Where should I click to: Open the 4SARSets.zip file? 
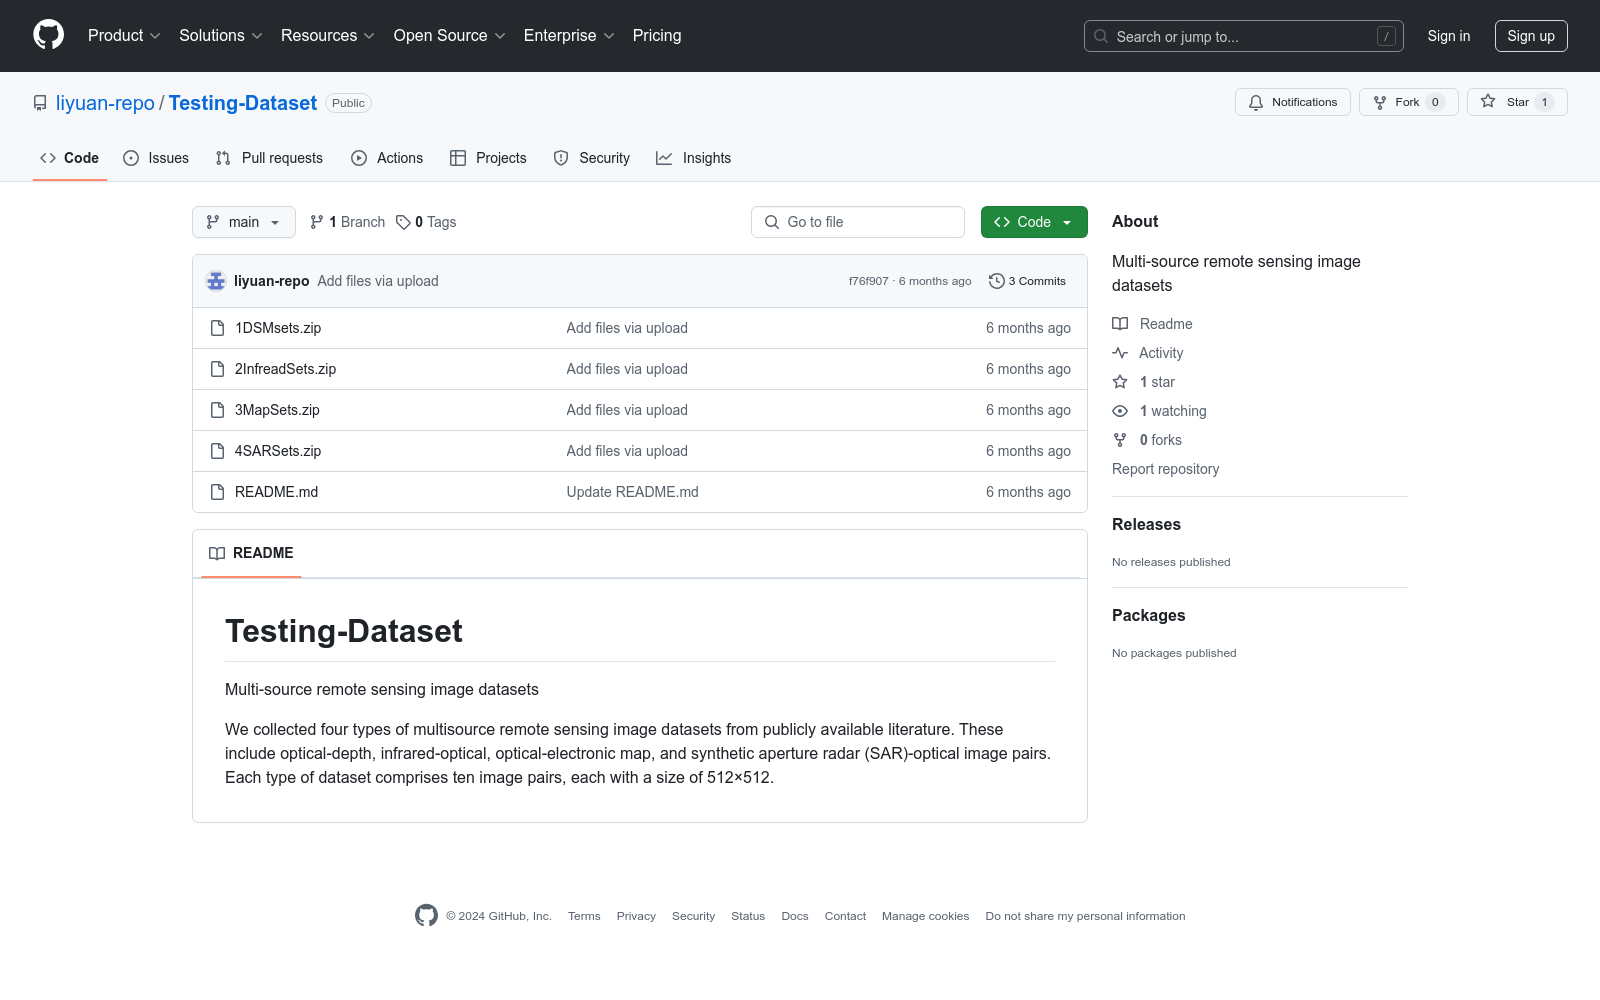point(278,451)
